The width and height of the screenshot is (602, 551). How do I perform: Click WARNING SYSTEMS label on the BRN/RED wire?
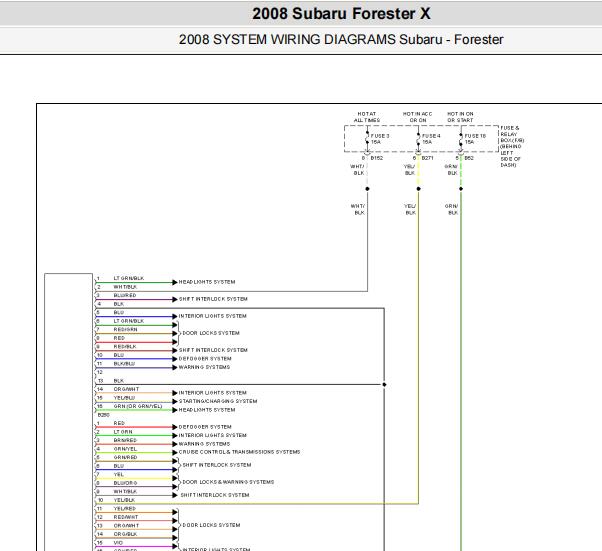[x=204, y=443]
